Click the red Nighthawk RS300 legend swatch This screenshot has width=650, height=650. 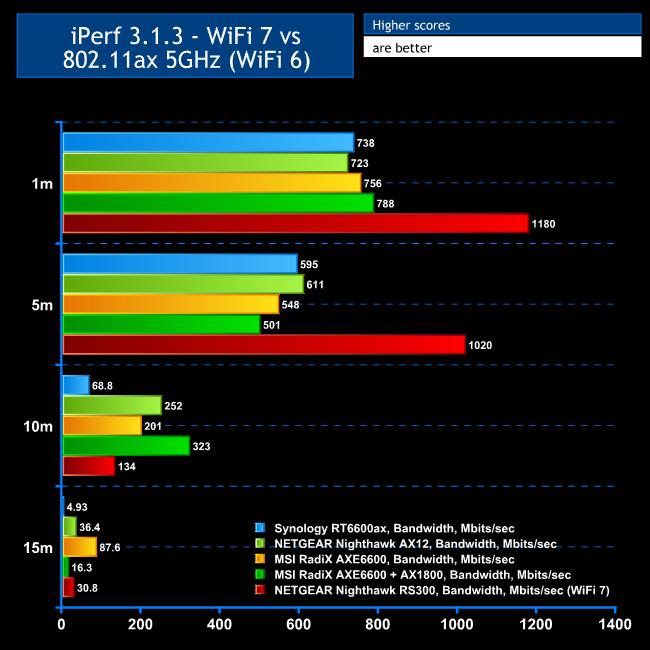[260, 589]
